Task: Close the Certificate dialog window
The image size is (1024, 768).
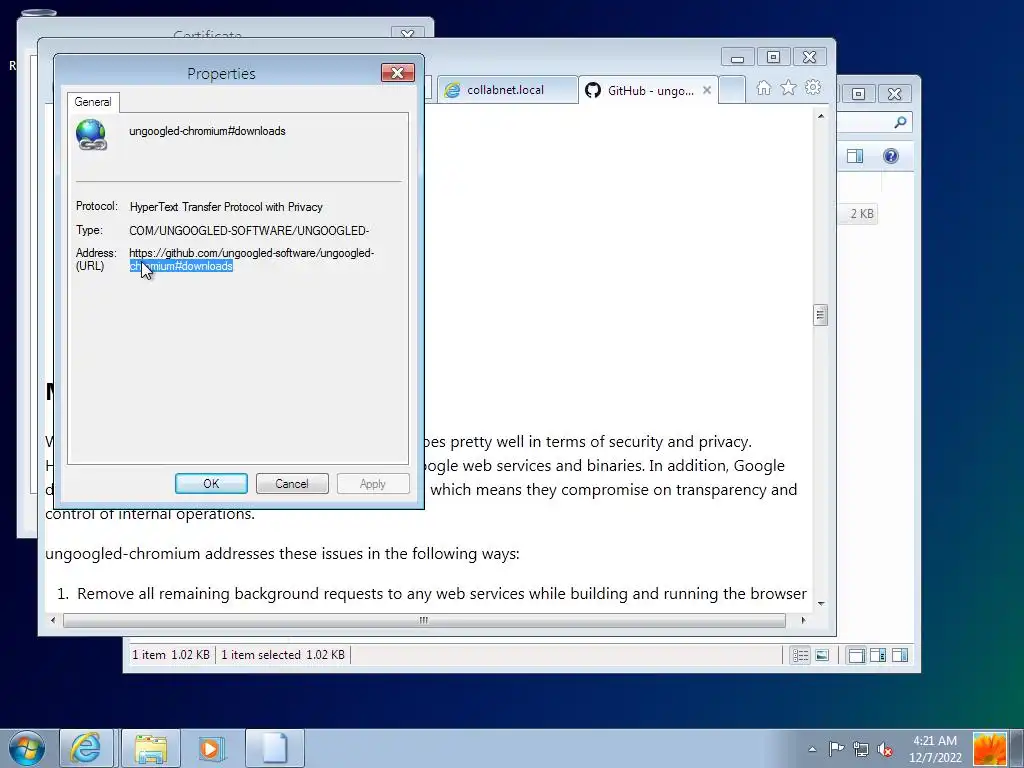Action: click(x=408, y=34)
